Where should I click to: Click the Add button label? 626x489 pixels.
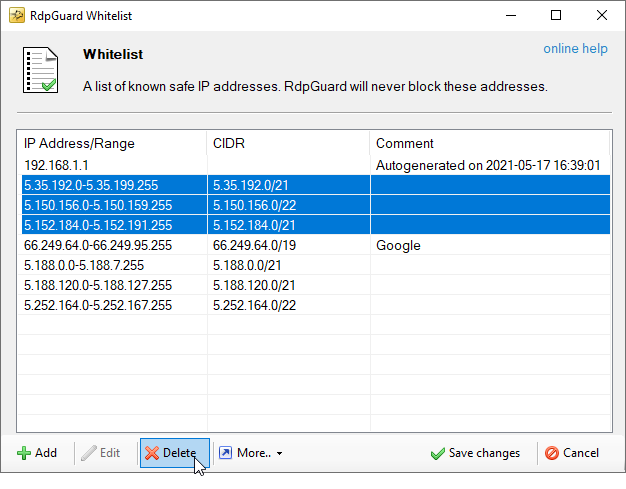(x=46, y=453)
